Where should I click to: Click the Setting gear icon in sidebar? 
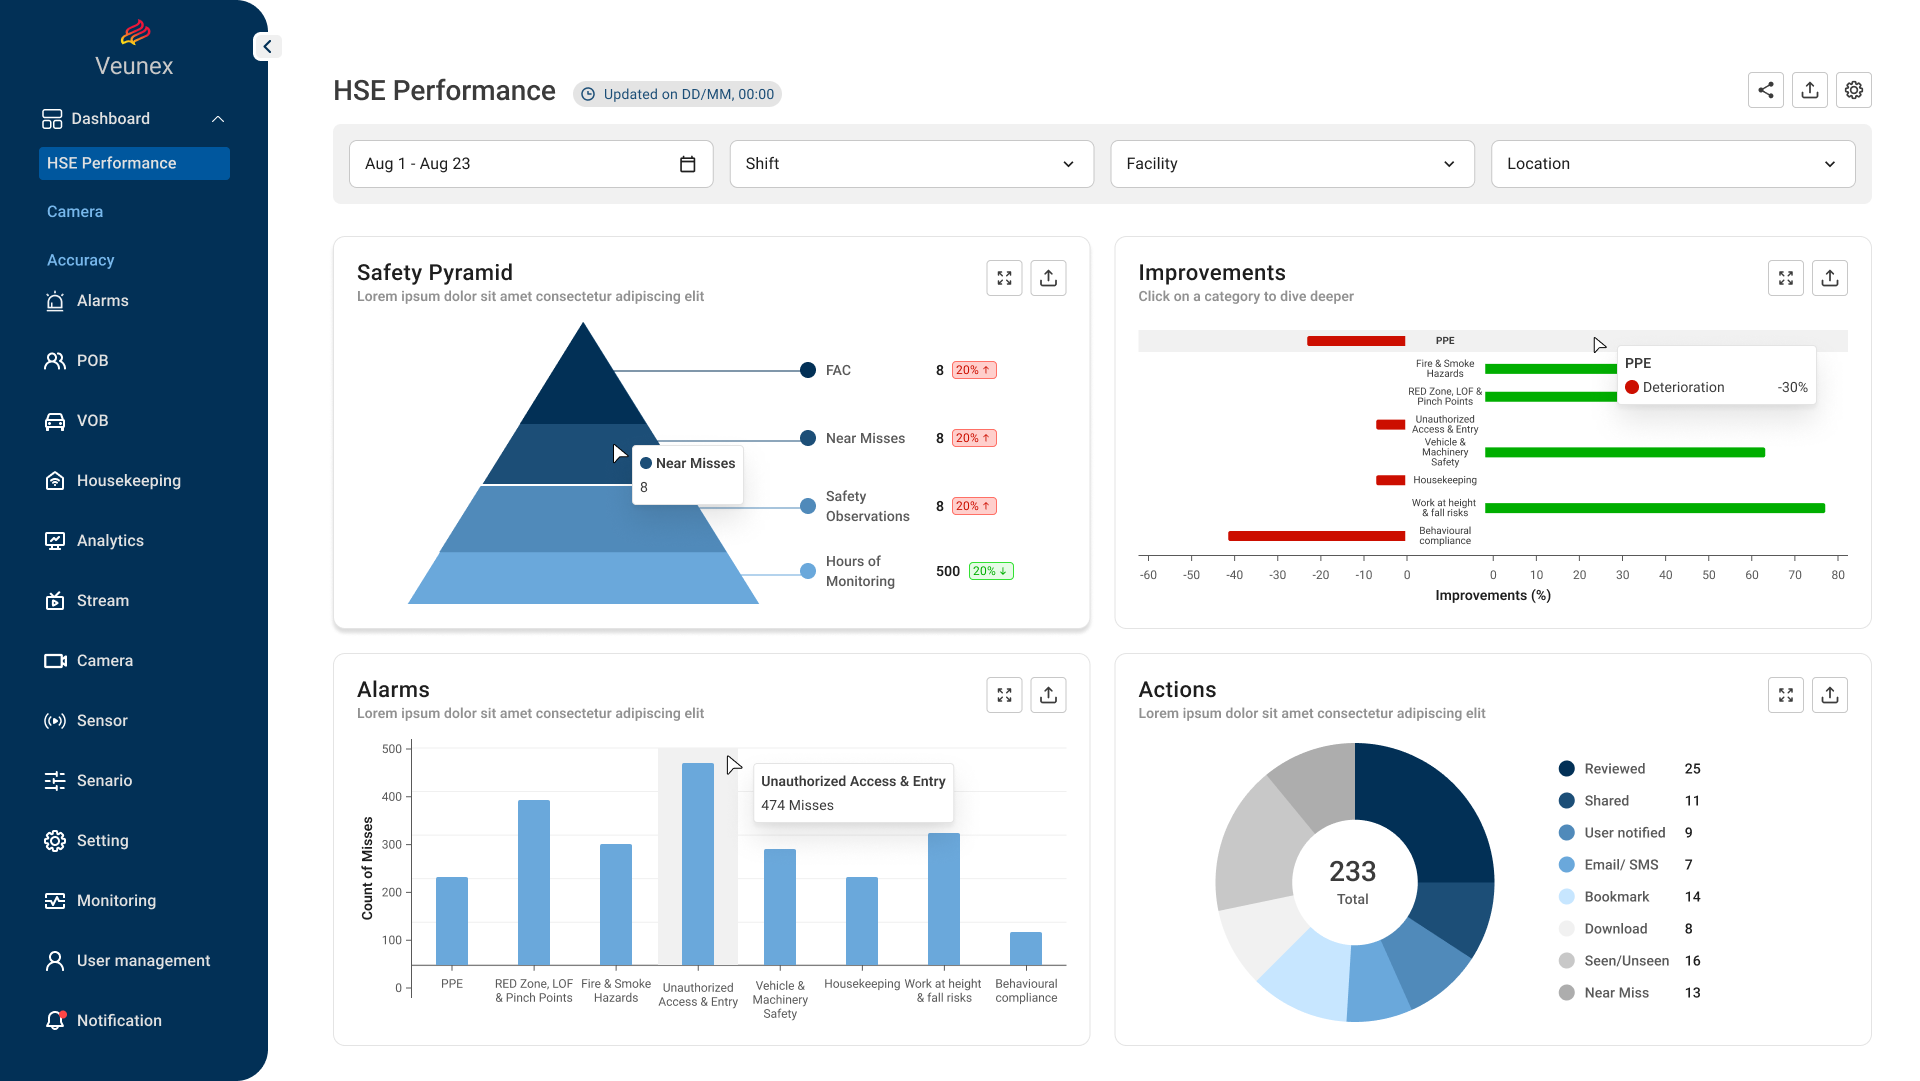[x=55, y=841]
